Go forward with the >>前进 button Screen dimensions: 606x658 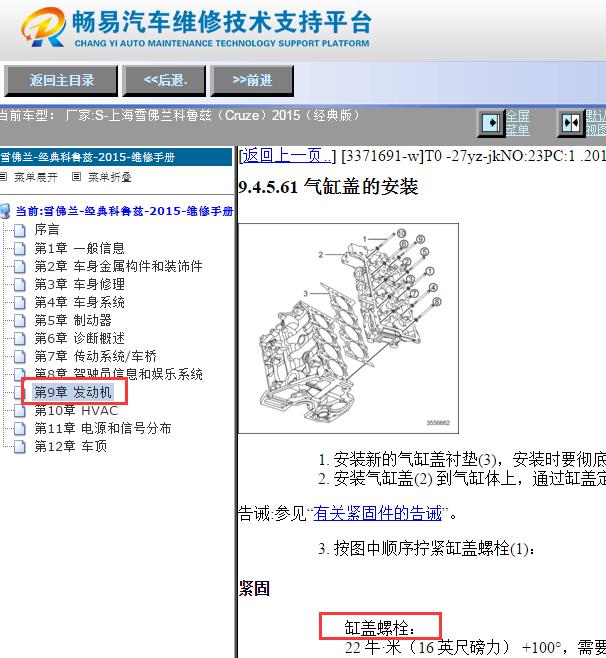252,81
